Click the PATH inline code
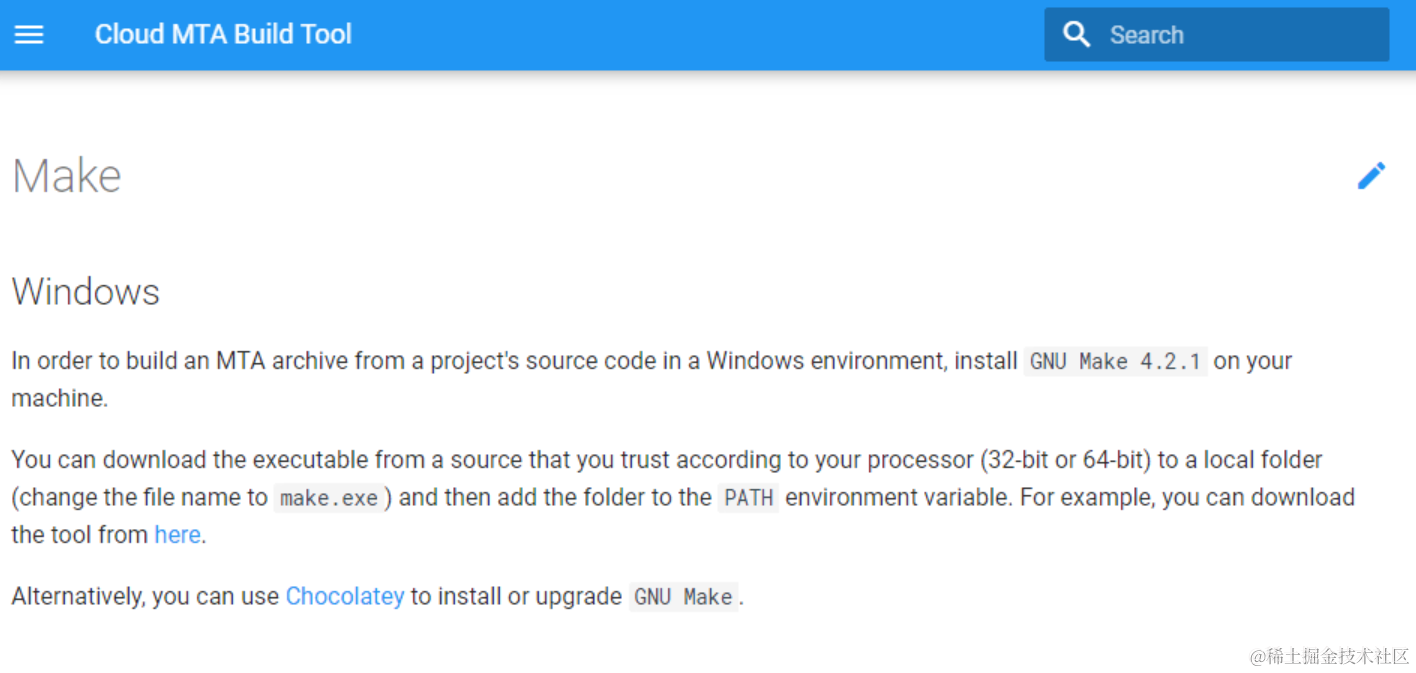This screenshot has height=673, width=1416. [748, 498]
